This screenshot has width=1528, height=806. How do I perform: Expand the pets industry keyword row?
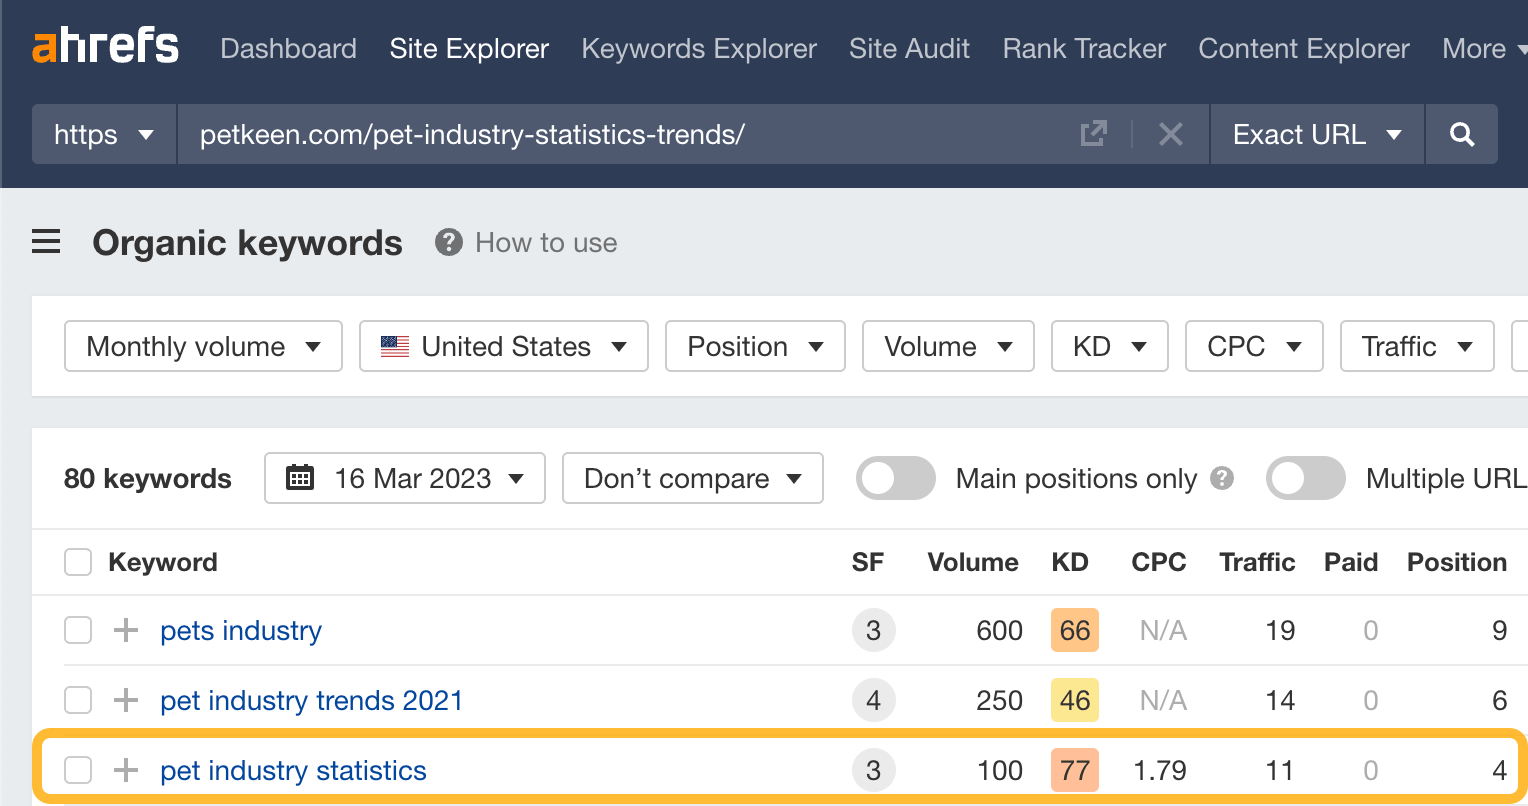click(124, 630)
